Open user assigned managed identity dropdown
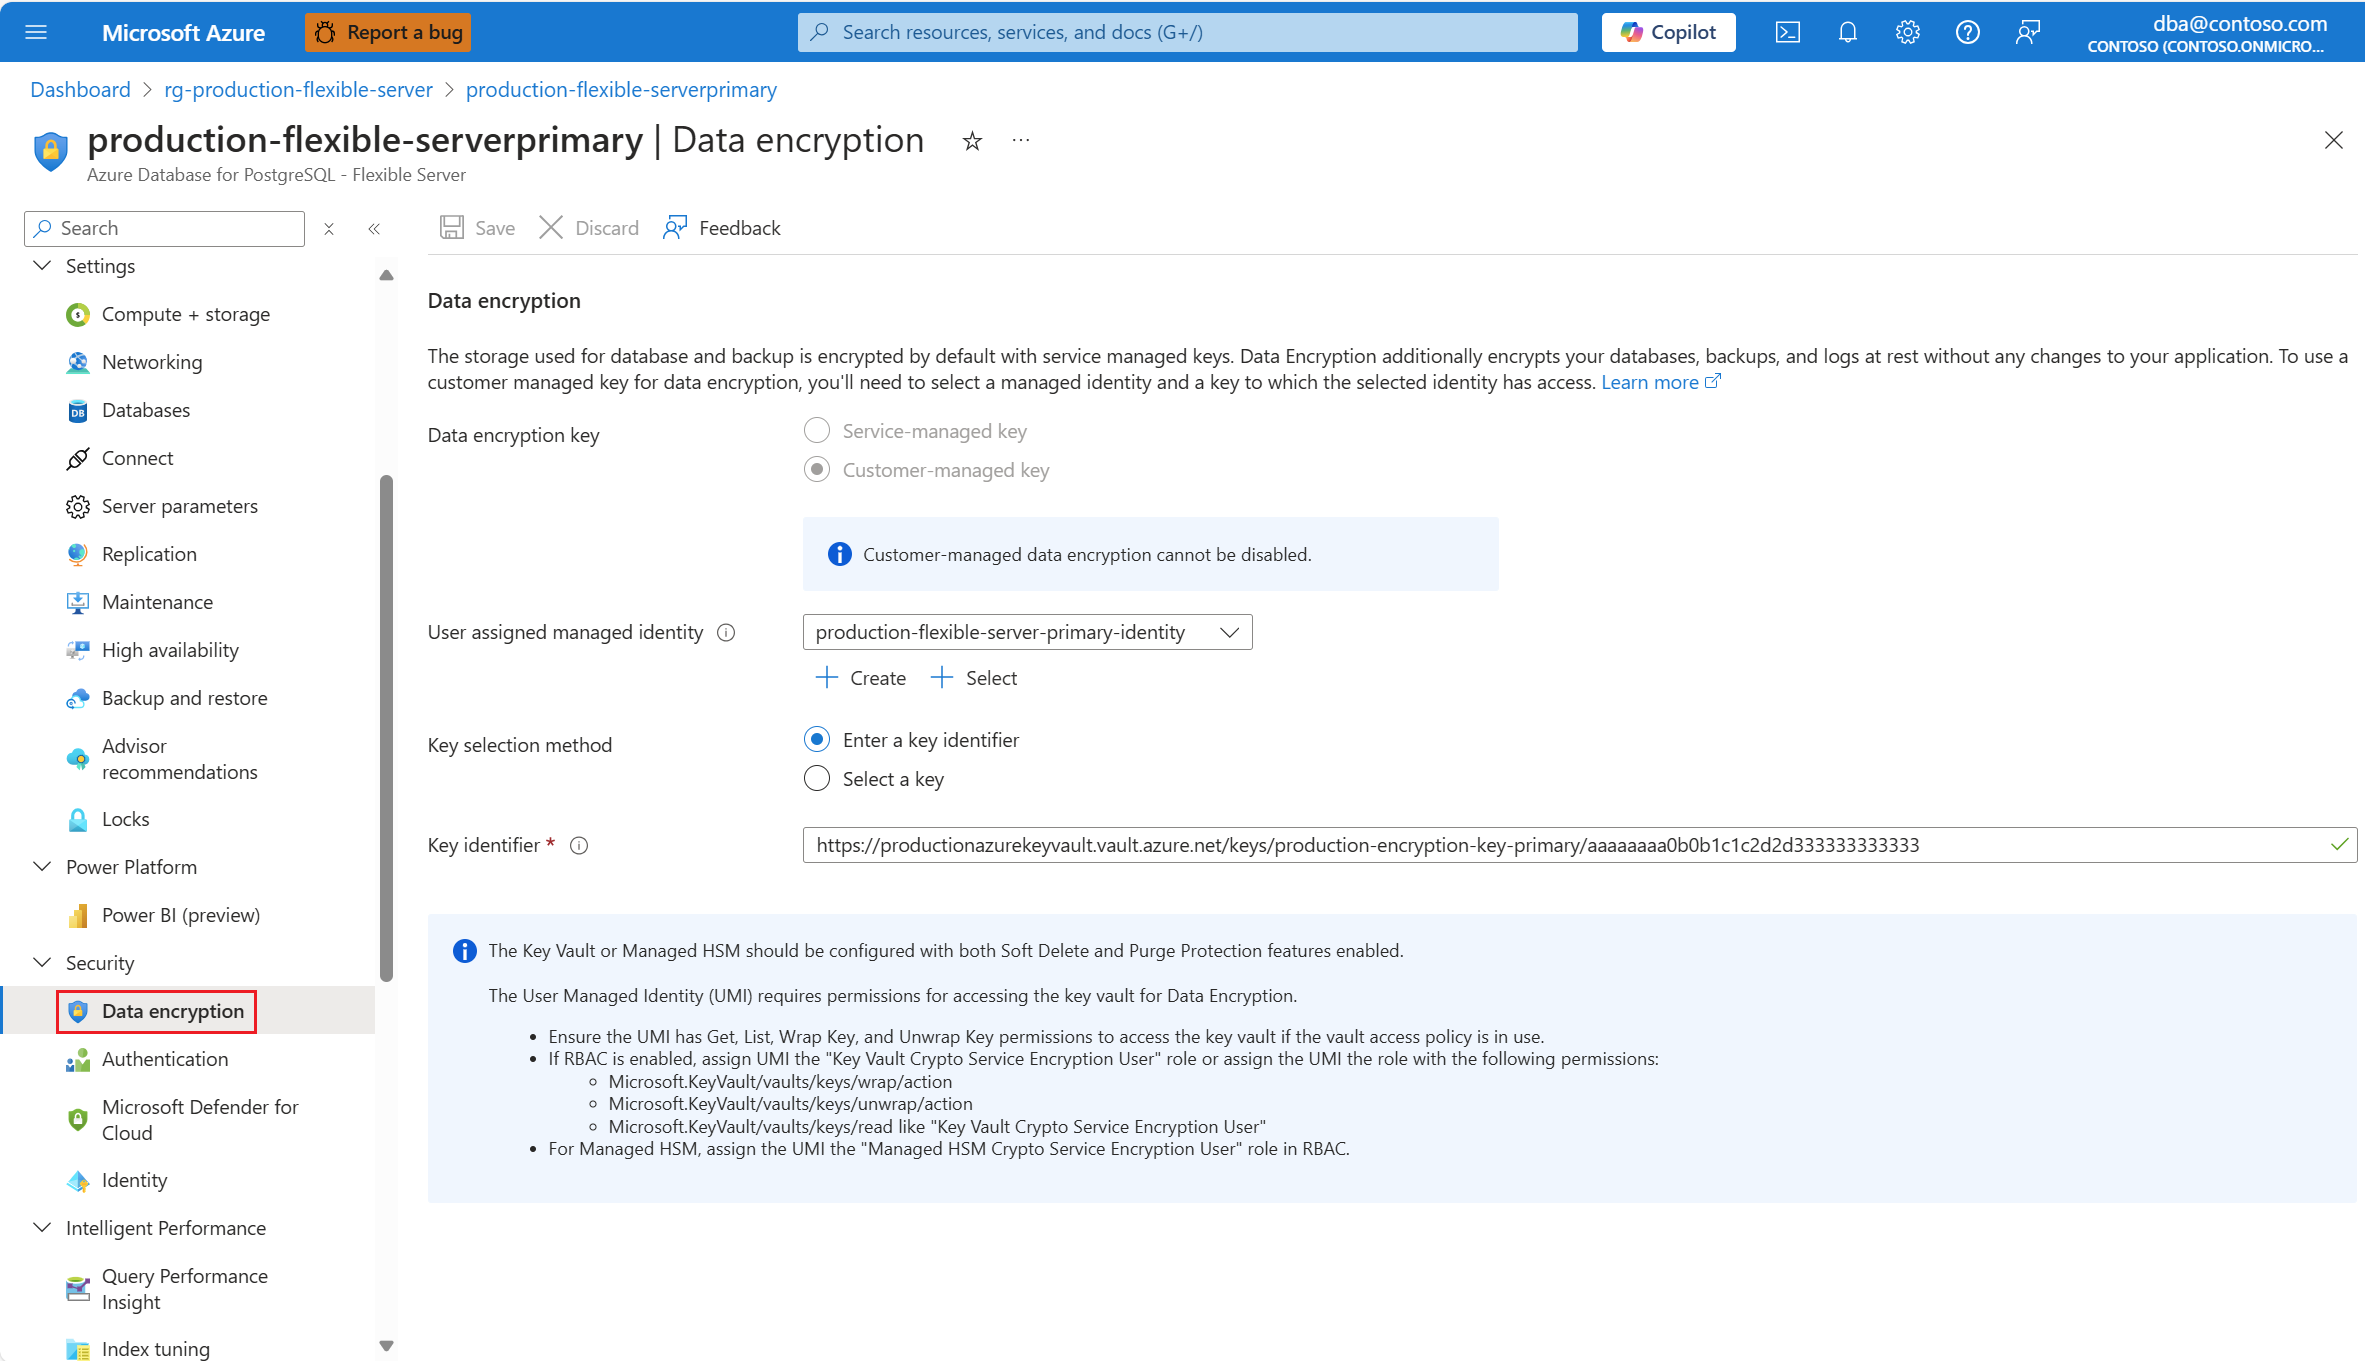The height and width of the screenshot is (1361, 2365). coord(1027,632)
